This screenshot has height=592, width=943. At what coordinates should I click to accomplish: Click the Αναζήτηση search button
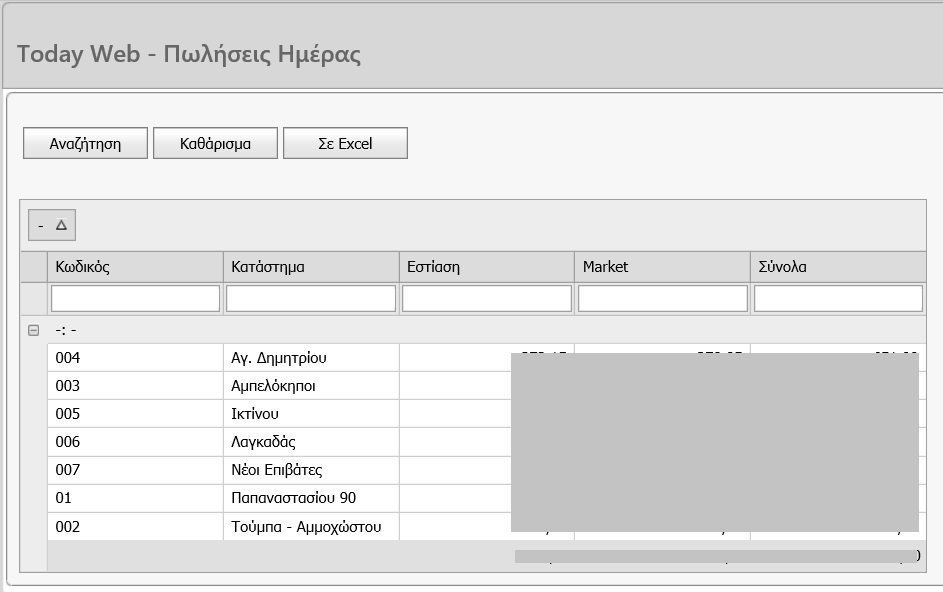85,143
